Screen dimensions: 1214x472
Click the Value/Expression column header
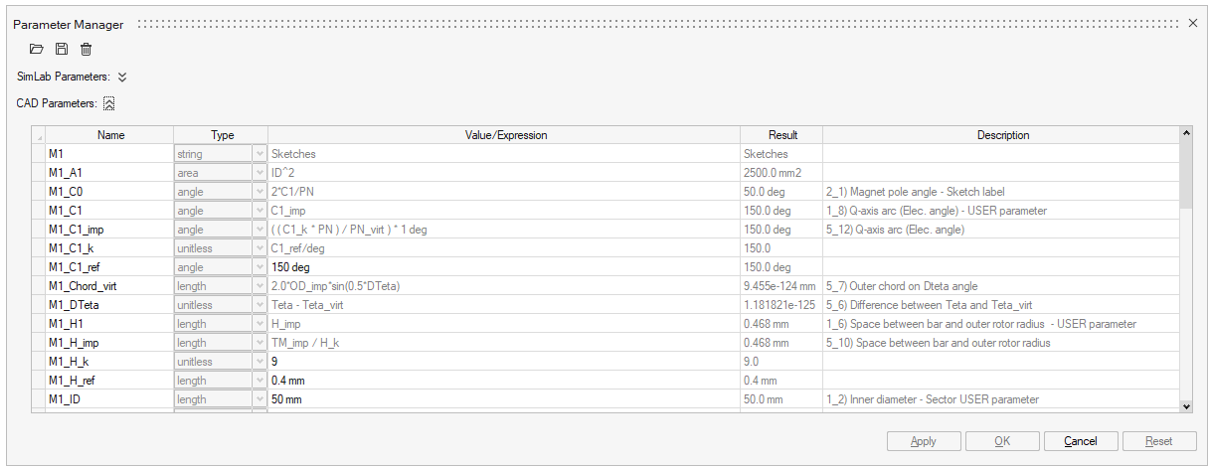pyautogui.click(x=506, y=135)
